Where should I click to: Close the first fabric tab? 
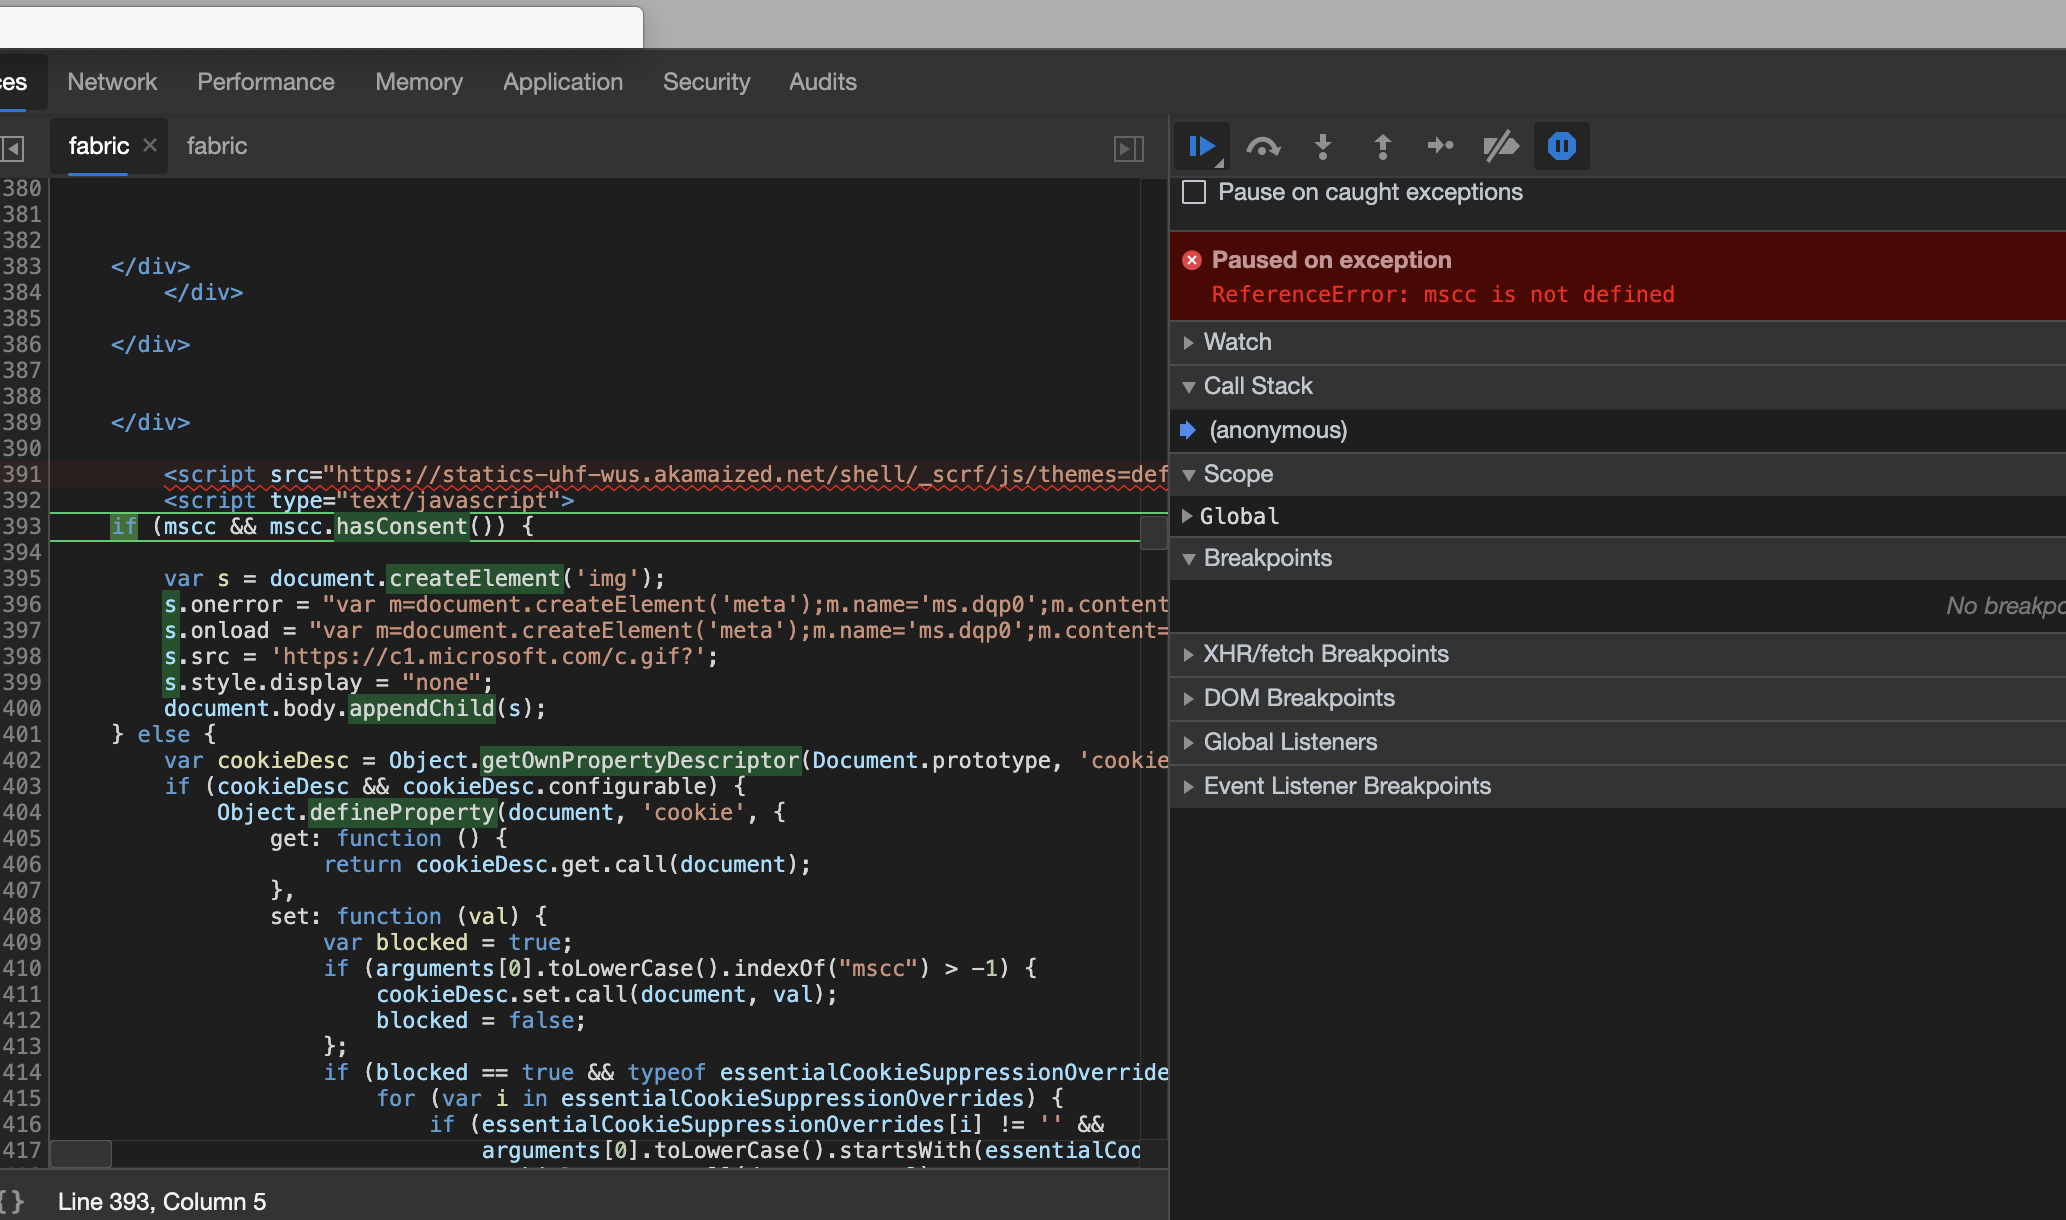(x=149, y=145)
